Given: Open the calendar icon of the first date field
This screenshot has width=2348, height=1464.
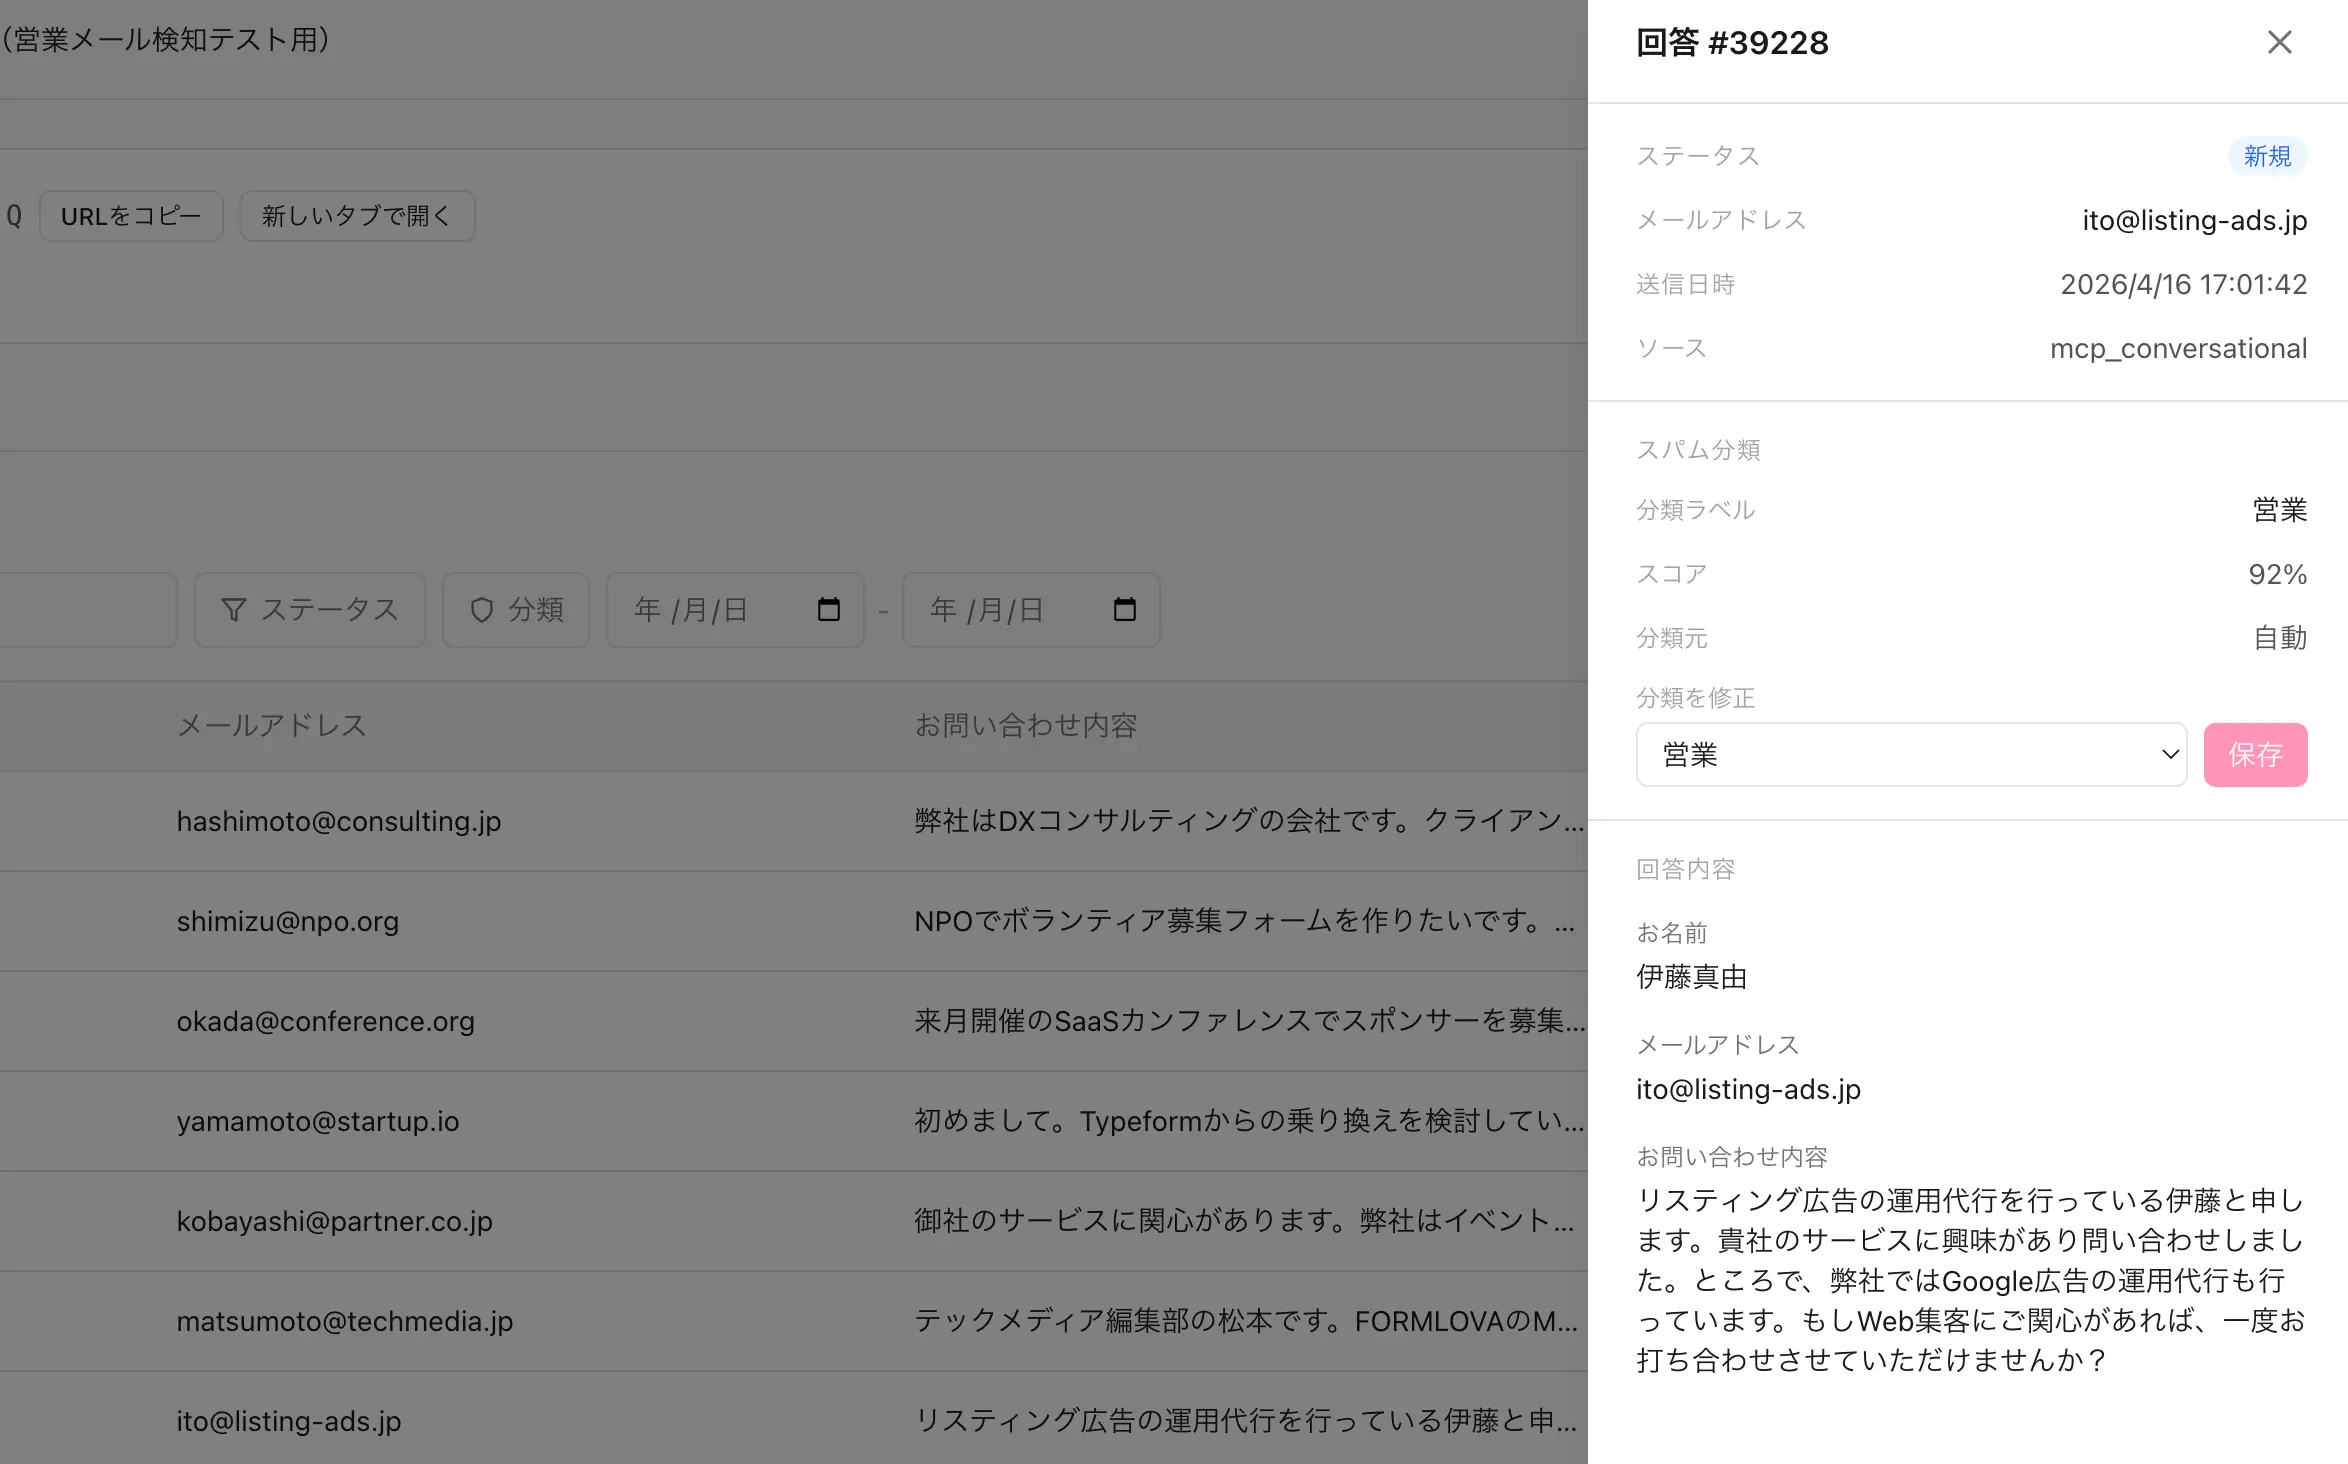Looking at the screenshot, I should point(827,610).
